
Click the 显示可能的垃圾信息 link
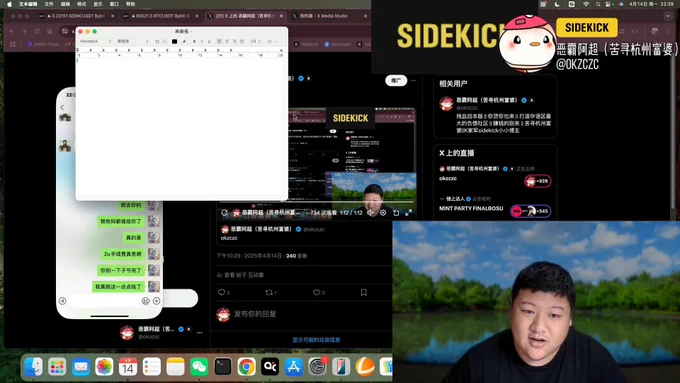(316, 340)
